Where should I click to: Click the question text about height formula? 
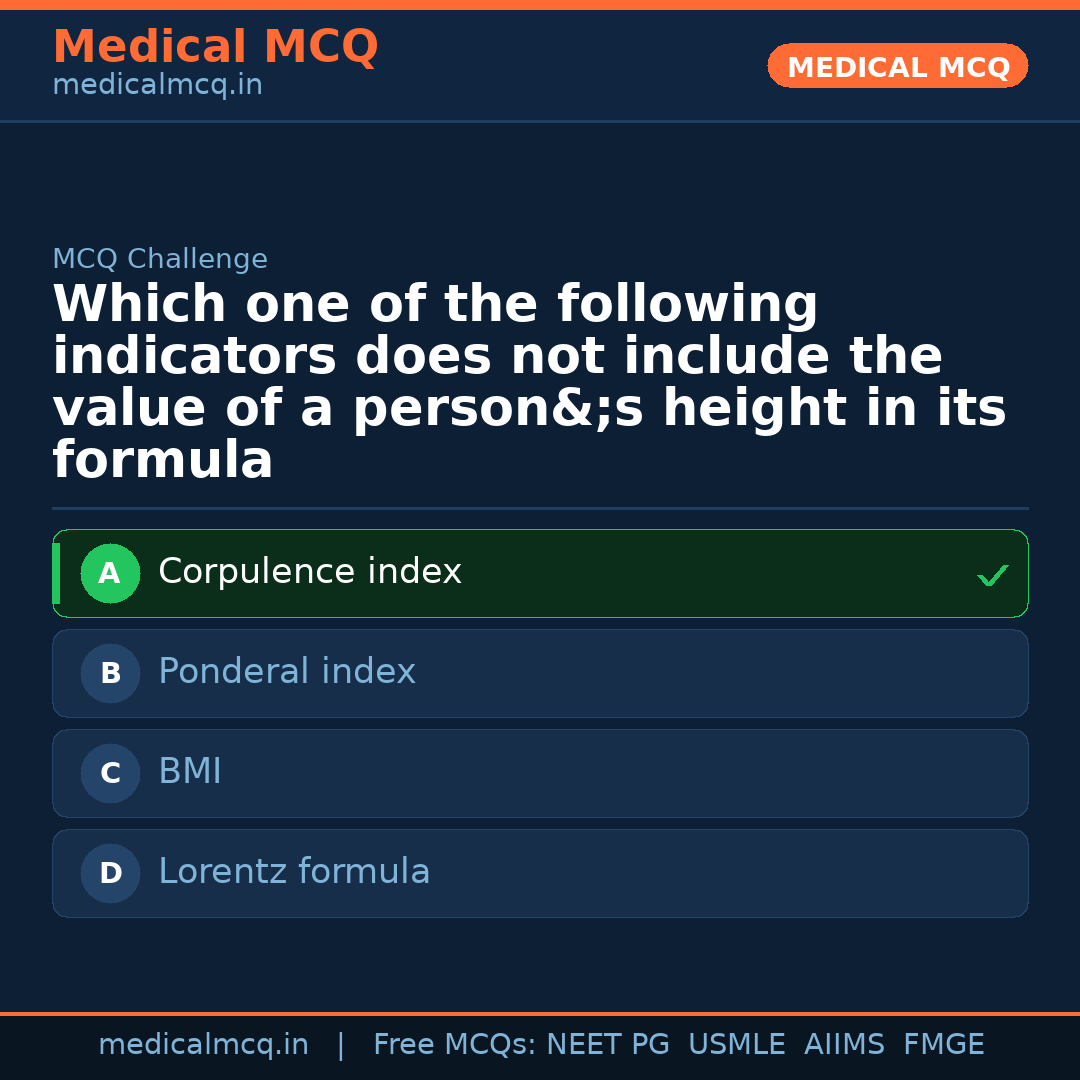pyautogui.click(x=529, y=383)
